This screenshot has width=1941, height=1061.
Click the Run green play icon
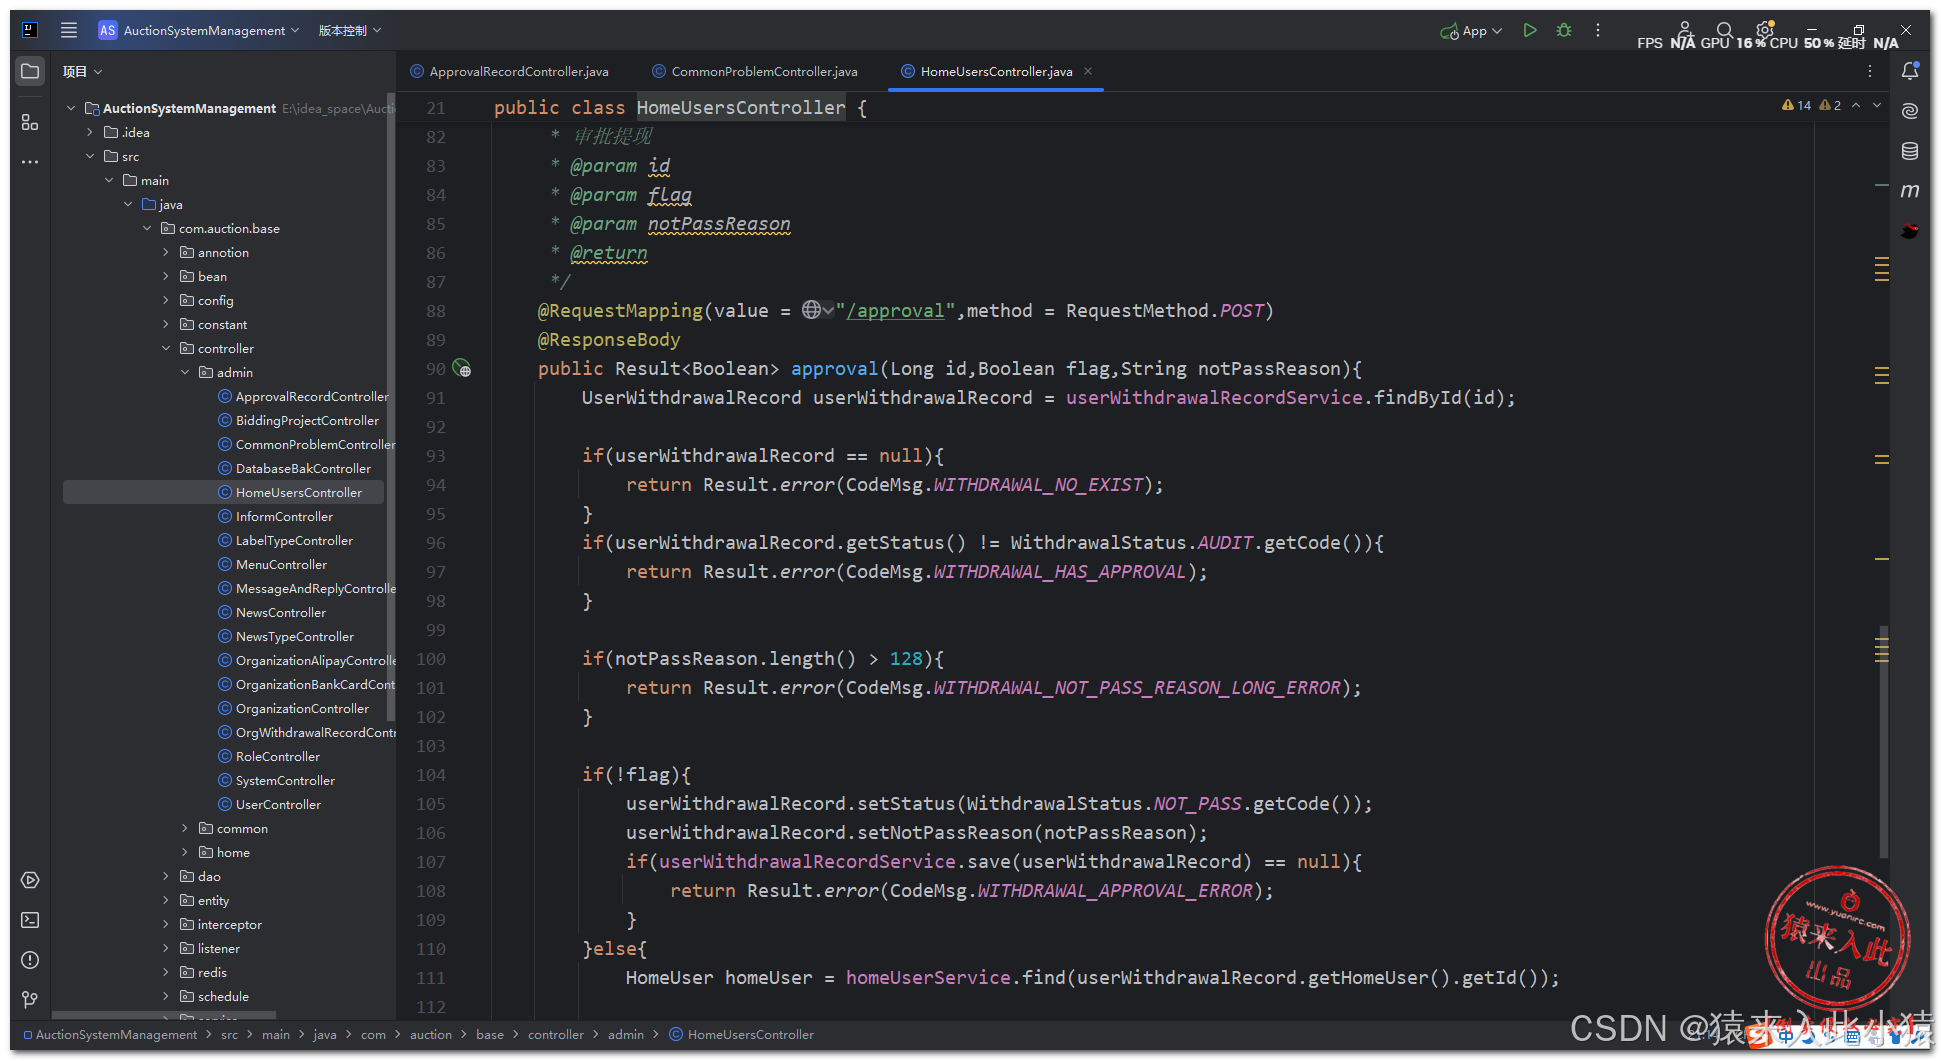point(1529,30)
